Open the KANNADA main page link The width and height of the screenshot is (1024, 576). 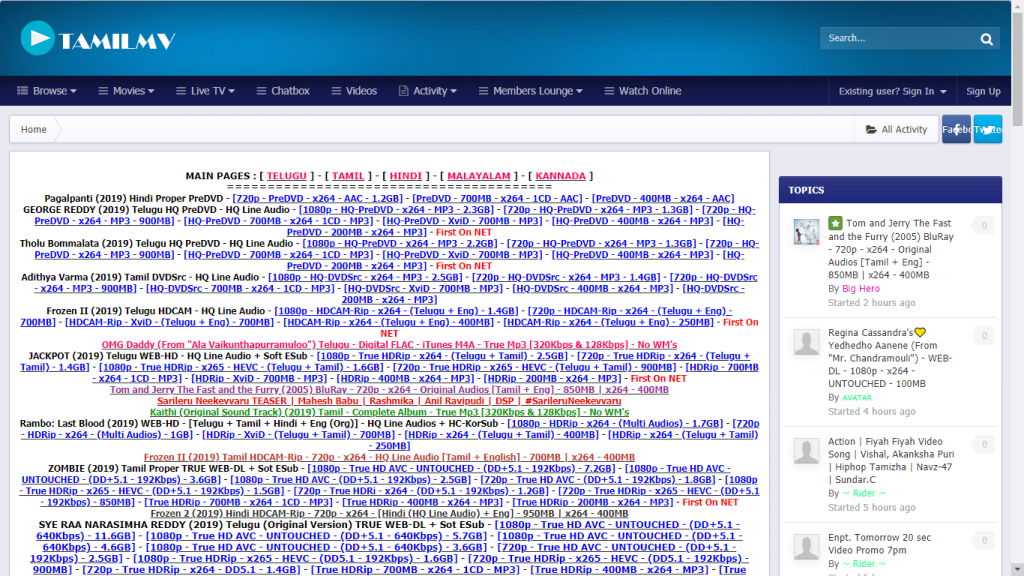(x=560, y=176)
